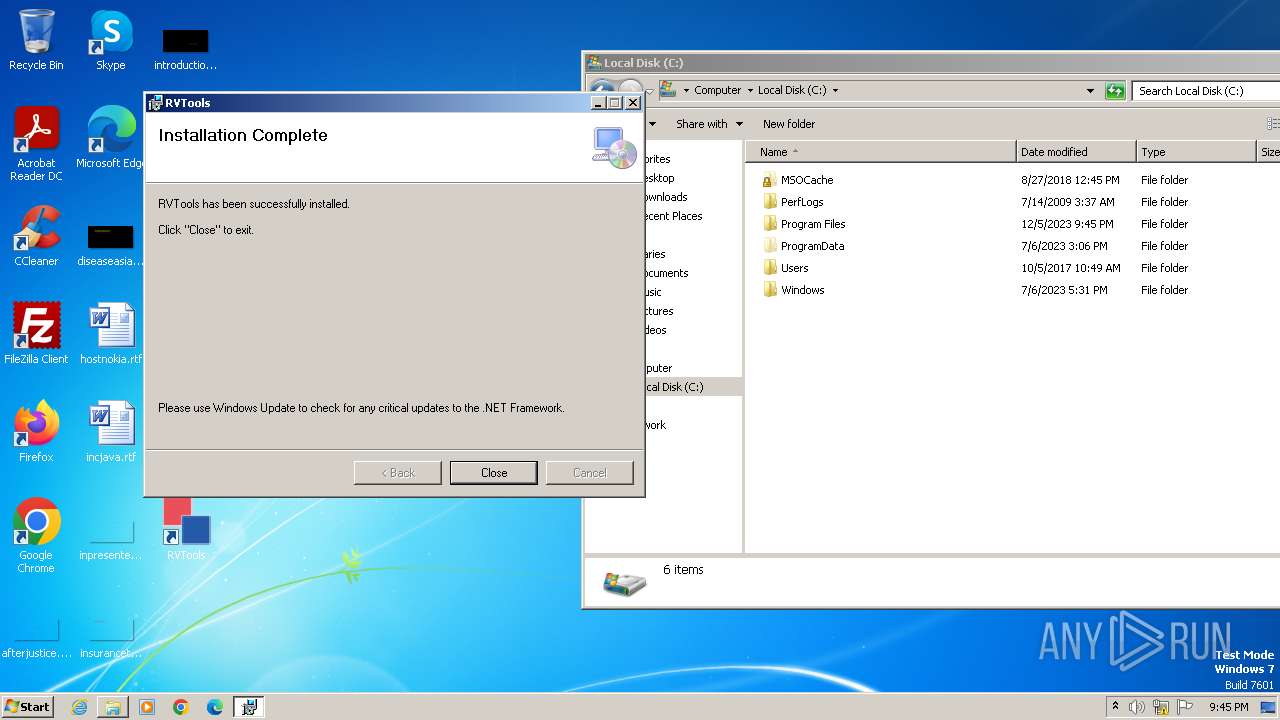Open the hostnokia.rtf document icon
1280x720 pixels.
(110, 333)
